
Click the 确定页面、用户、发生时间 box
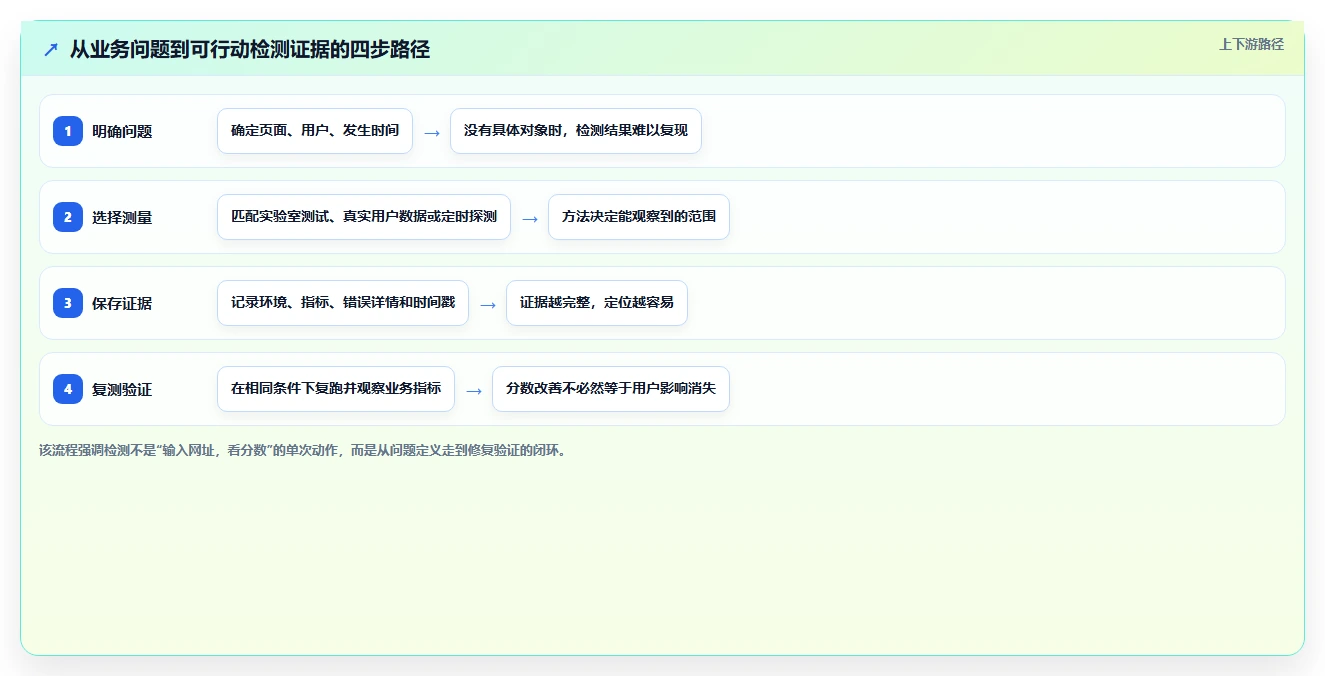pyautogui.click(x=315, y=131)
